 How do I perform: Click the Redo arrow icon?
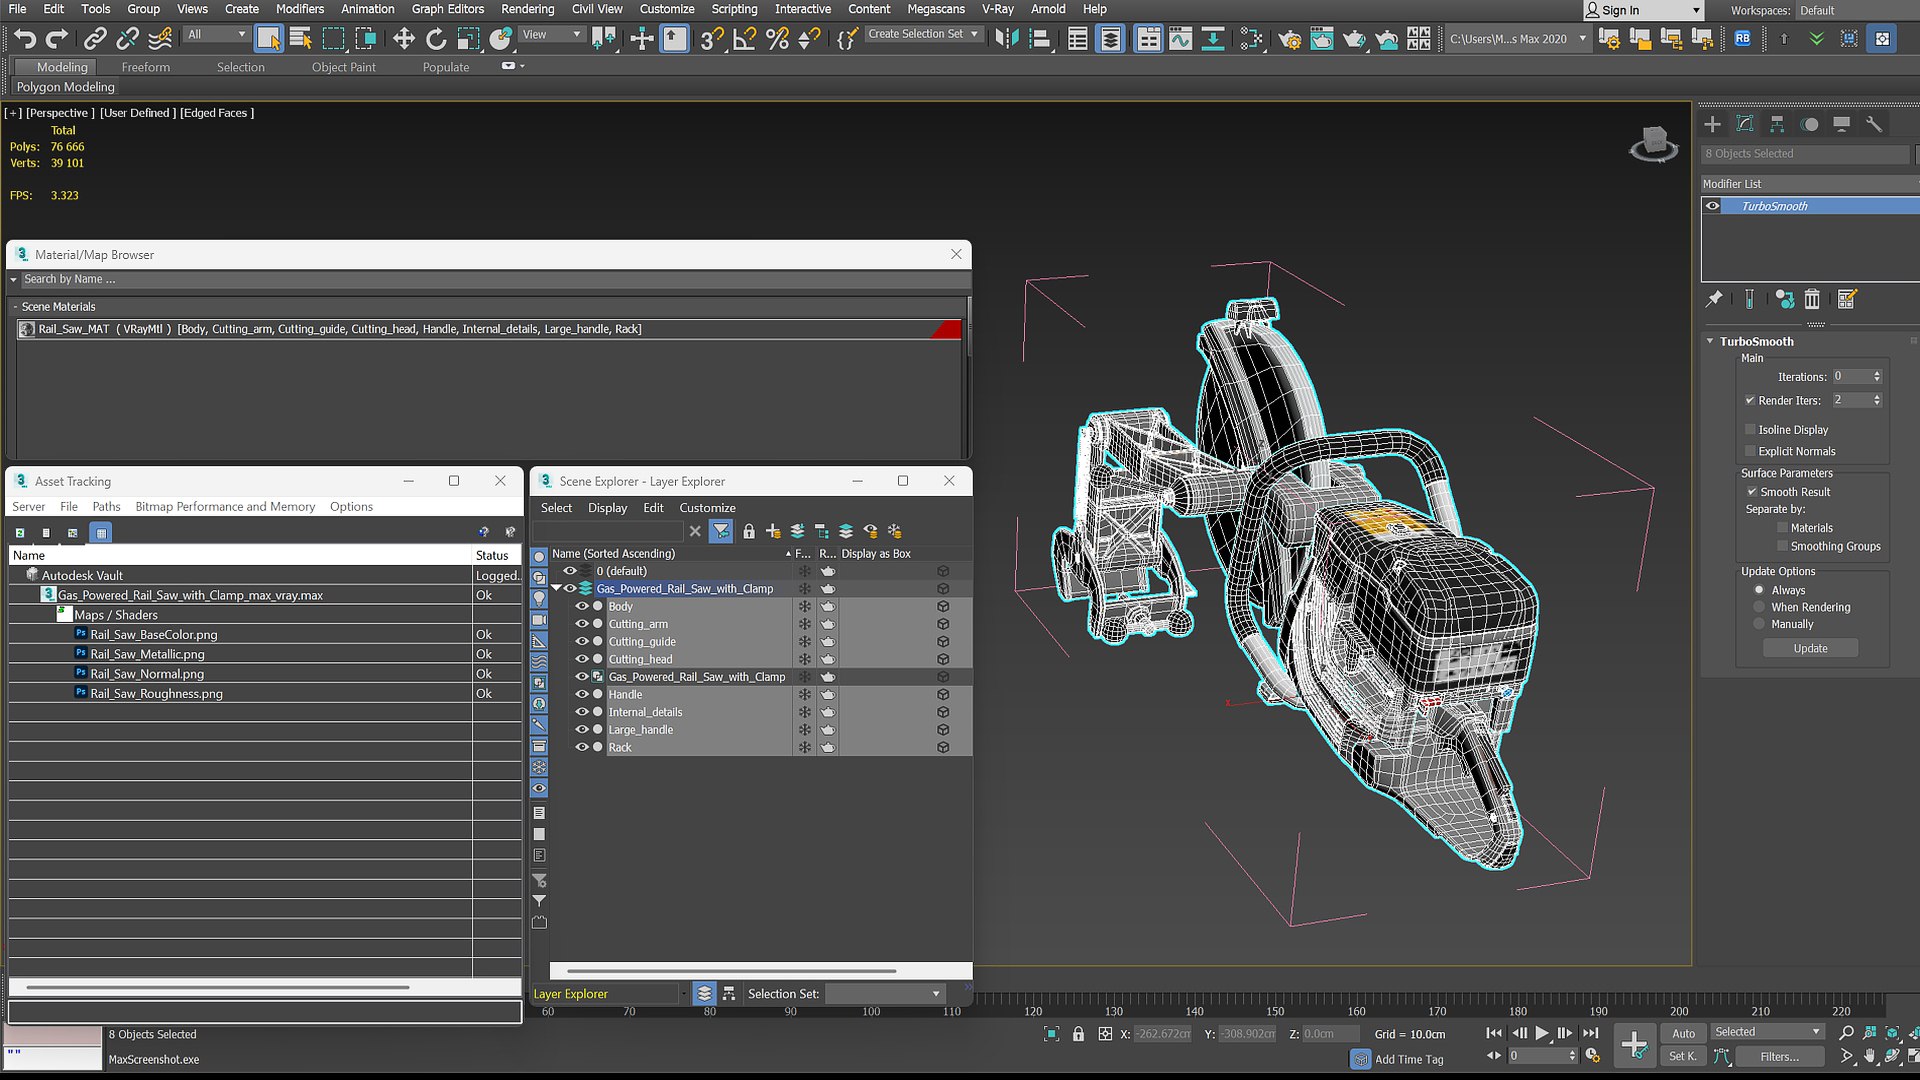57,39
